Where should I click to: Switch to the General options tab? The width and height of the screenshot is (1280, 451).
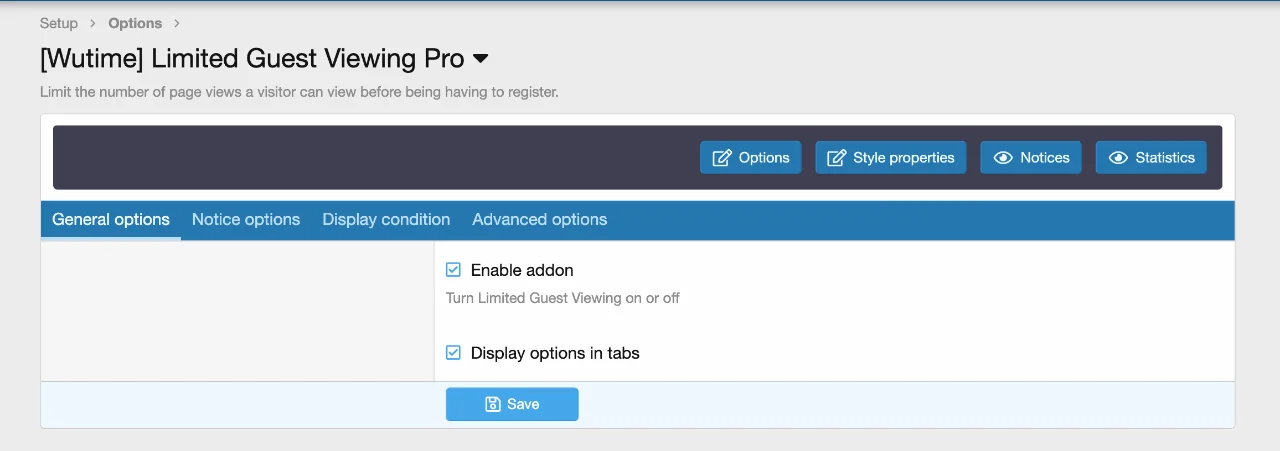(x=111, y=220)
